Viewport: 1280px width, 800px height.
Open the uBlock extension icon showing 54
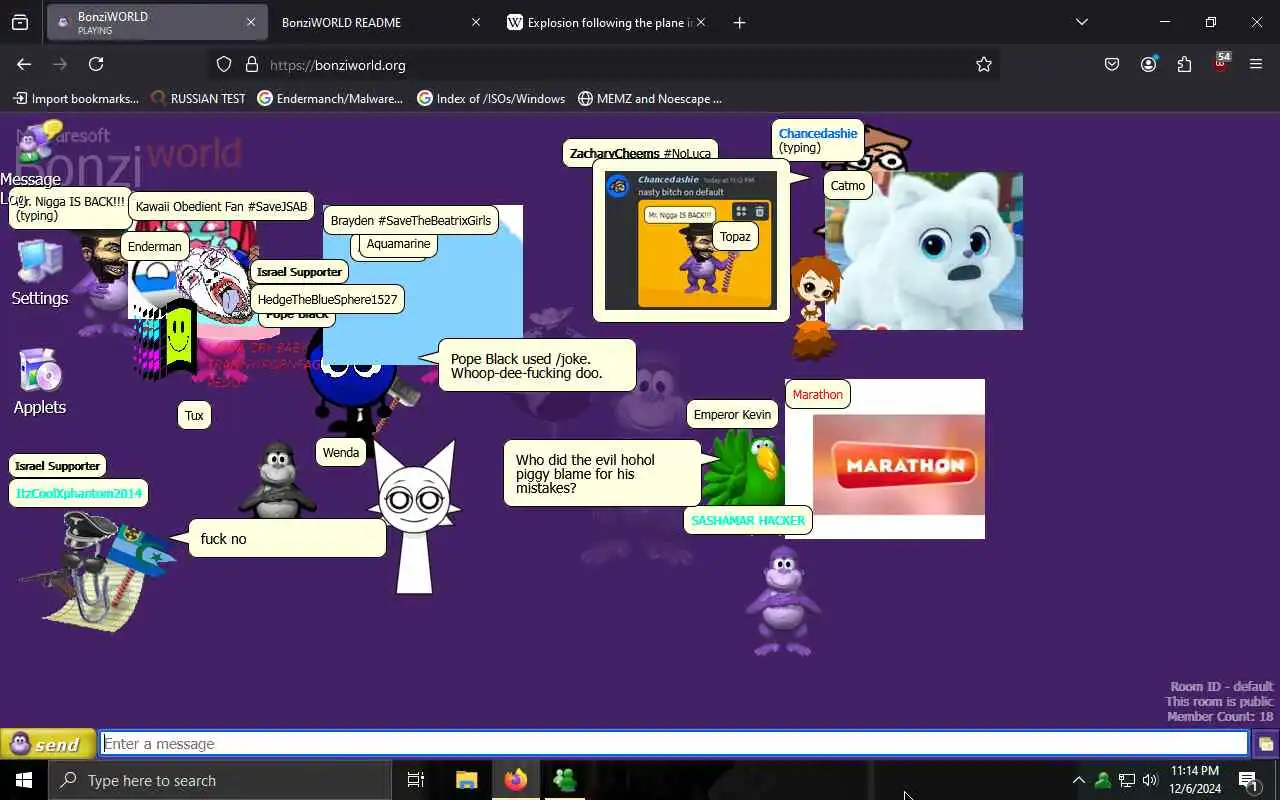[x=1220, y=63]
